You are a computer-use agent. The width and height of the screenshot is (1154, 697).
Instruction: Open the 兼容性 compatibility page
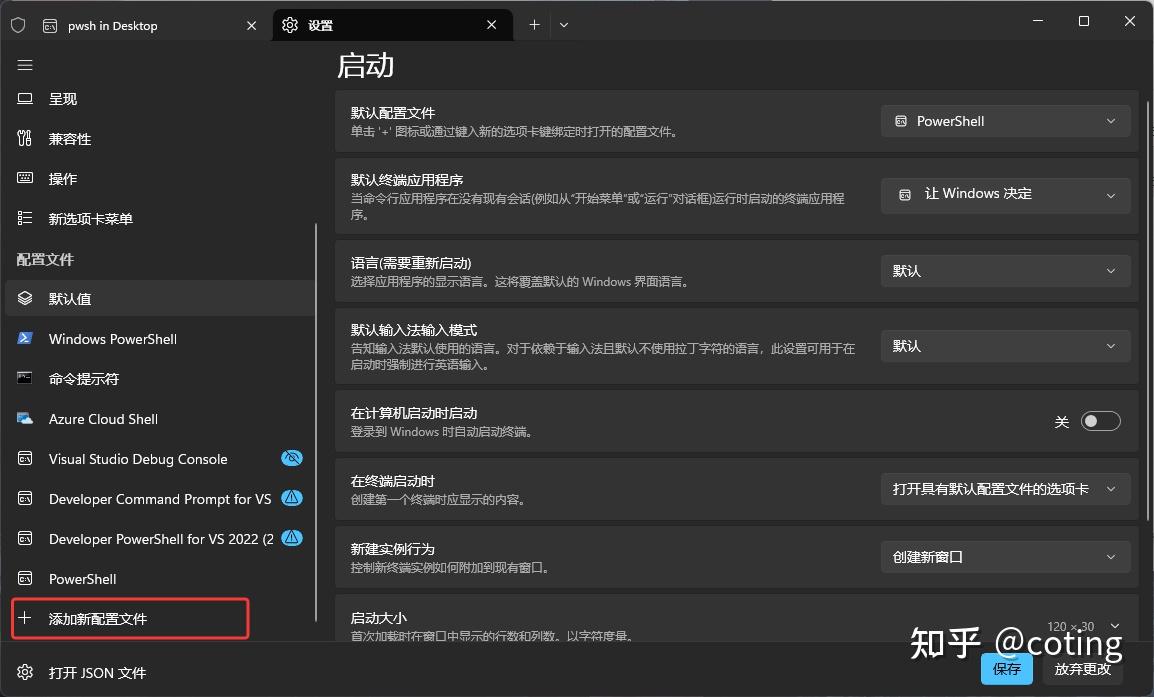pyautogui.click(x=160, y=138)
